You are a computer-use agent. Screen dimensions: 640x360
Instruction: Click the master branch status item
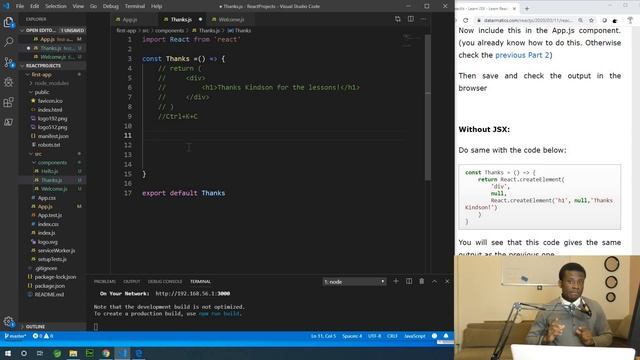[x=15, y=336]
